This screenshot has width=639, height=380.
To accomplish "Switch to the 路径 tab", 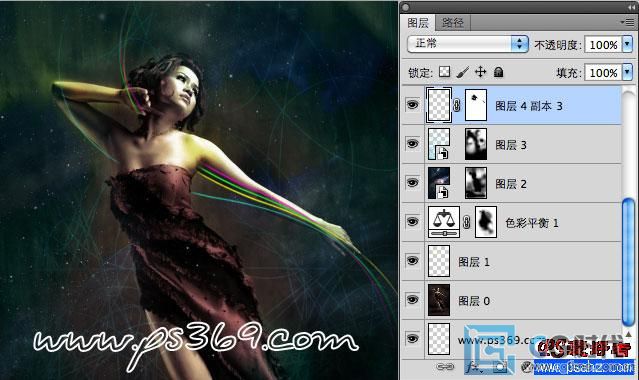I will (x=452, y=22).
